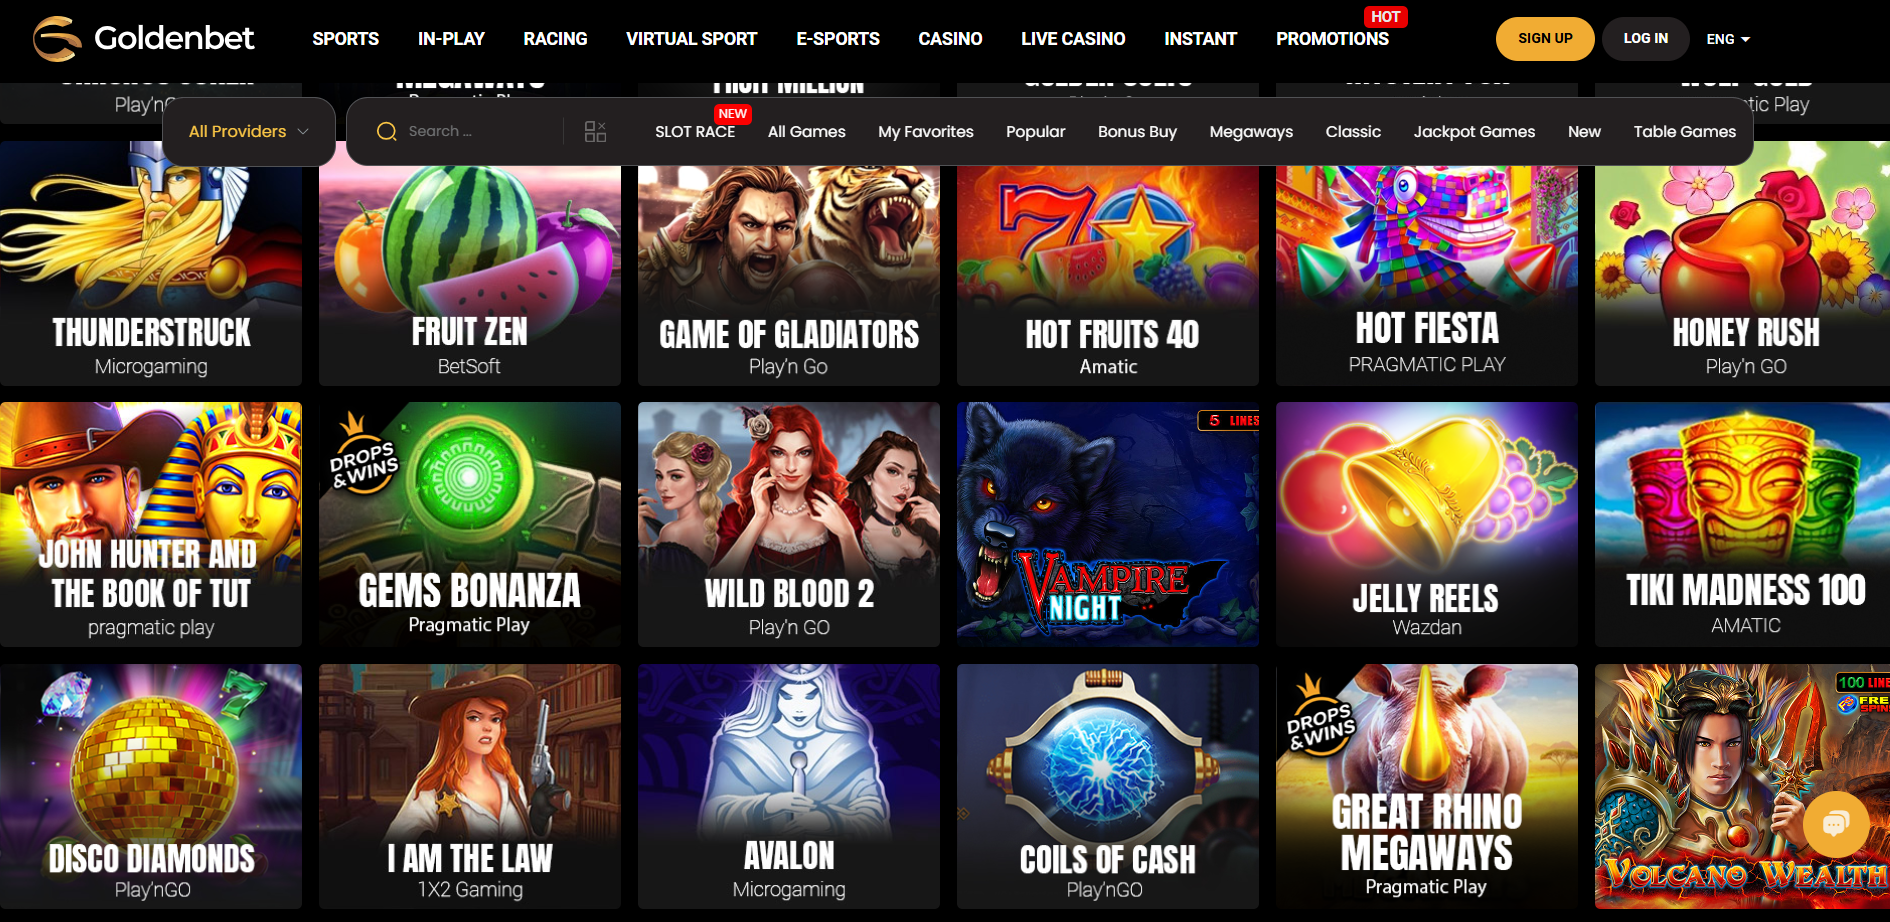Launch the Hot Fiesta game tile
The height and width of the screenshot is (922, 1890).
pos(1427,263)
